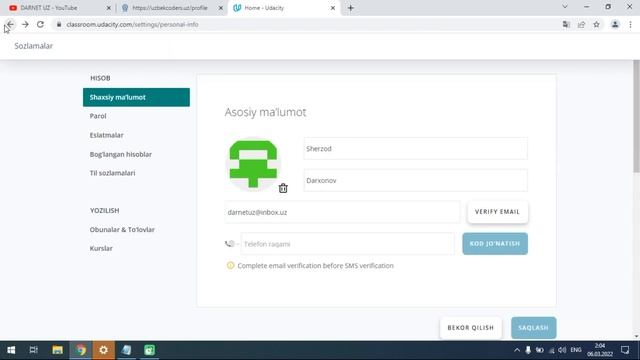The width and height of the screenshot is (640, 360).
Task: Click the volume speaker tray icon
Action: (562, 350)
